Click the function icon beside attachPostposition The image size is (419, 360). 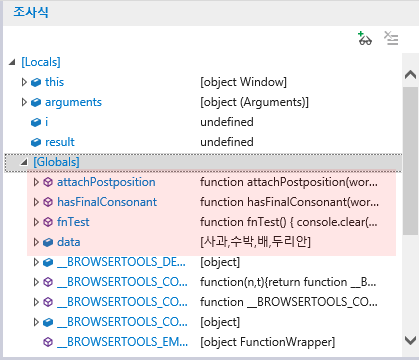tap(48, 182)
